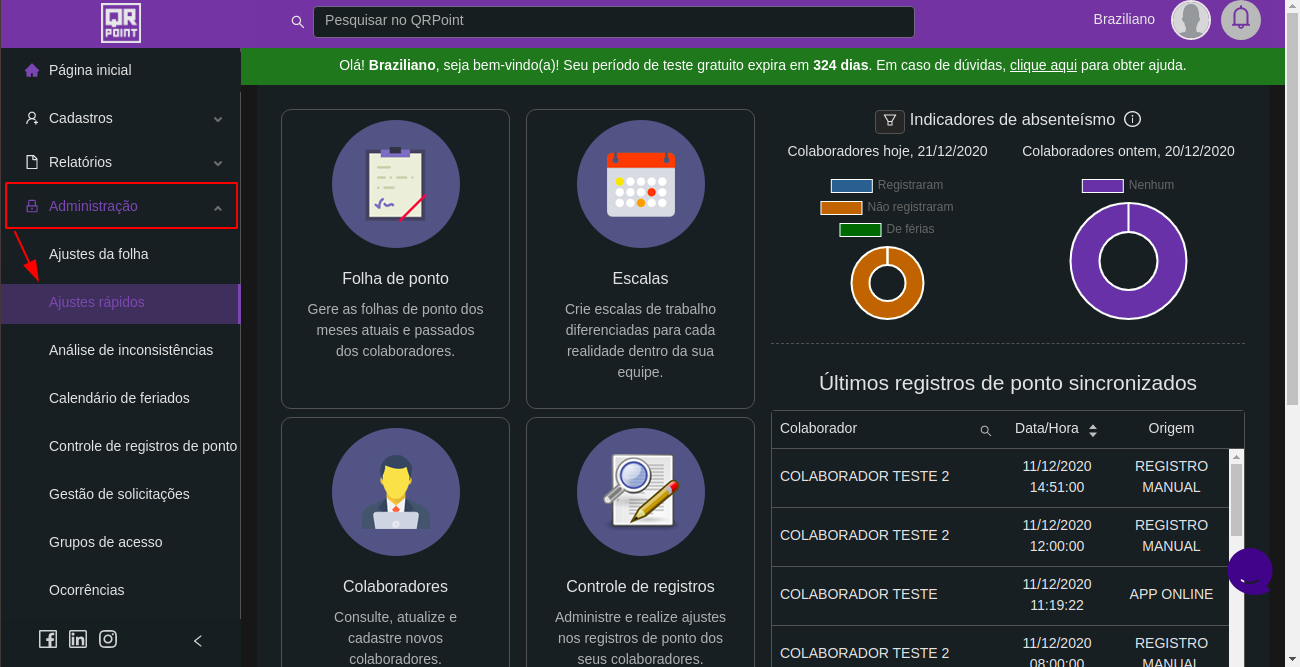Click the QR Point logo
The width and height of the screenshot is (1300, 667).
tap(121, 23)
